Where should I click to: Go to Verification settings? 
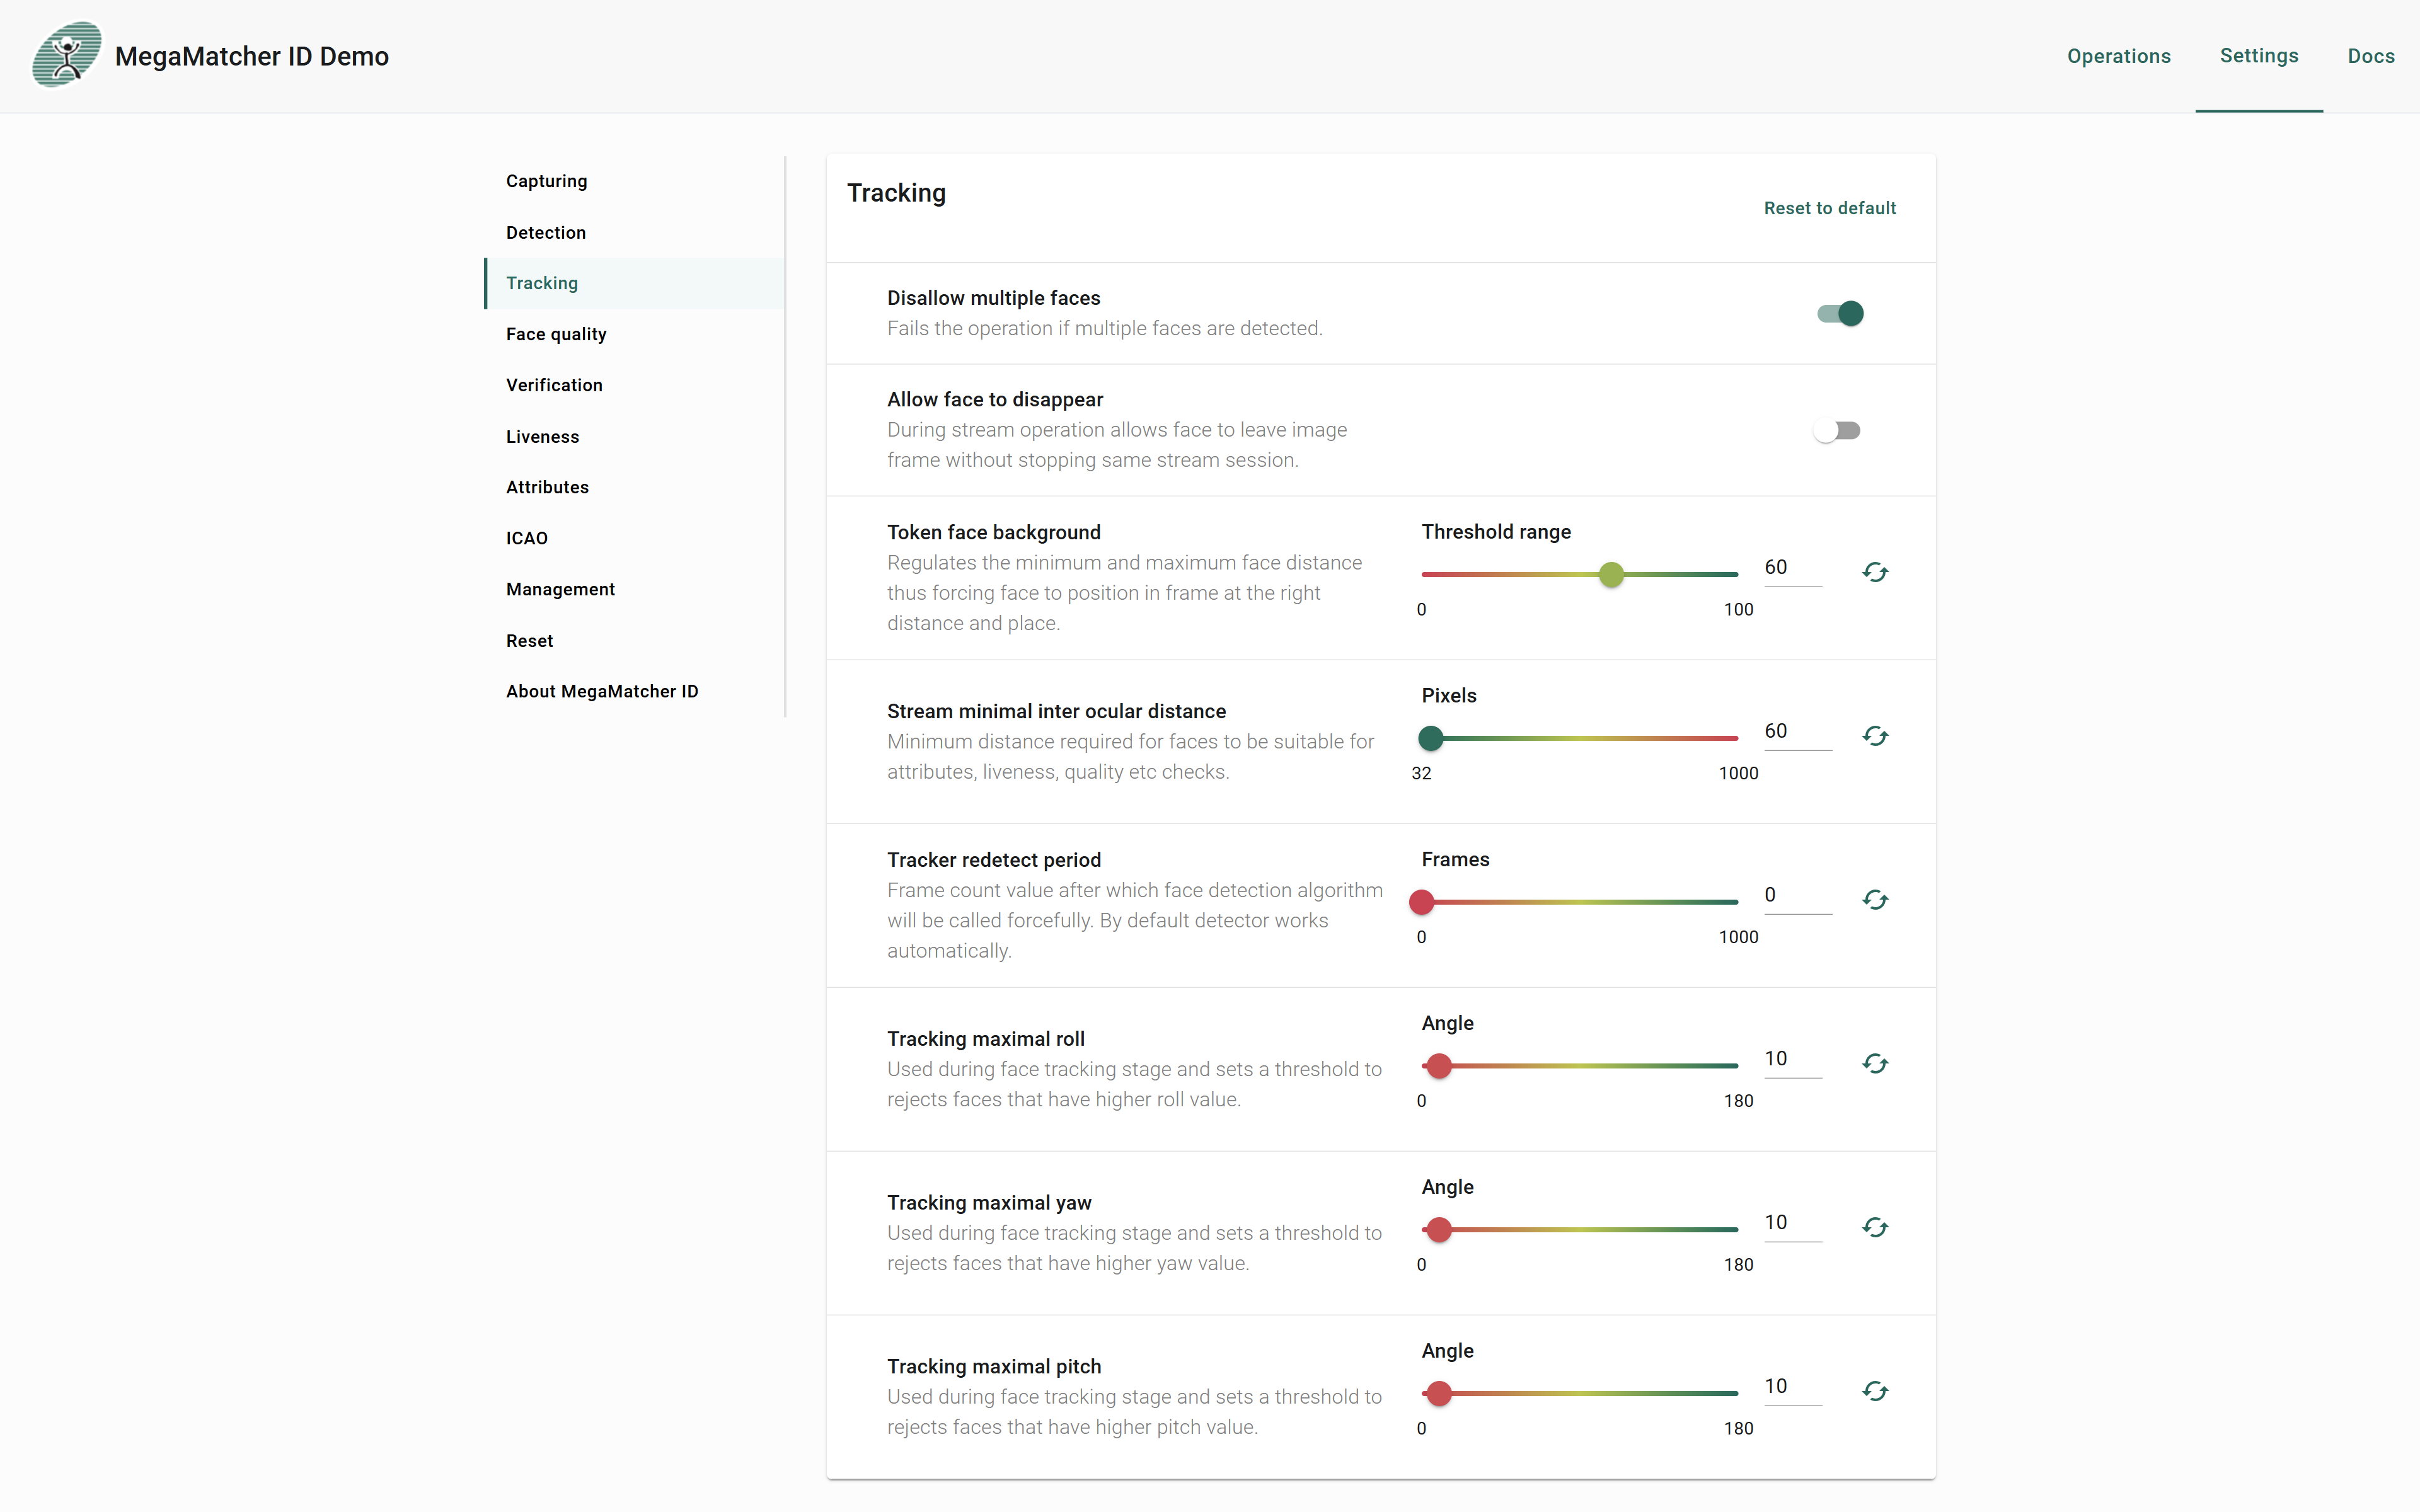pos(635,385)
